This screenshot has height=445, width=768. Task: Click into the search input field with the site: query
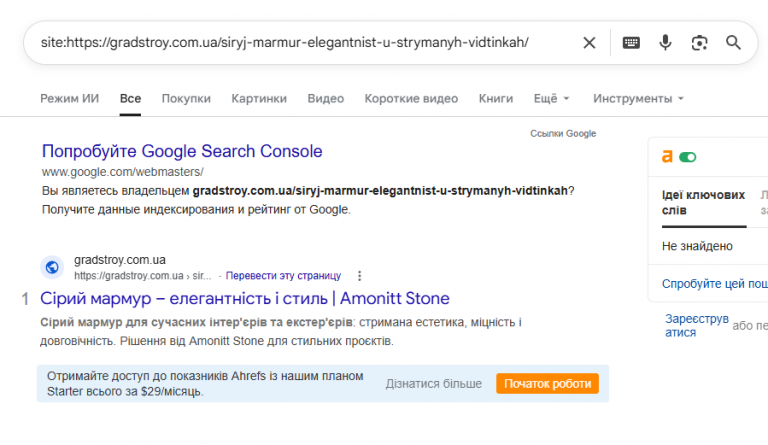285,43
